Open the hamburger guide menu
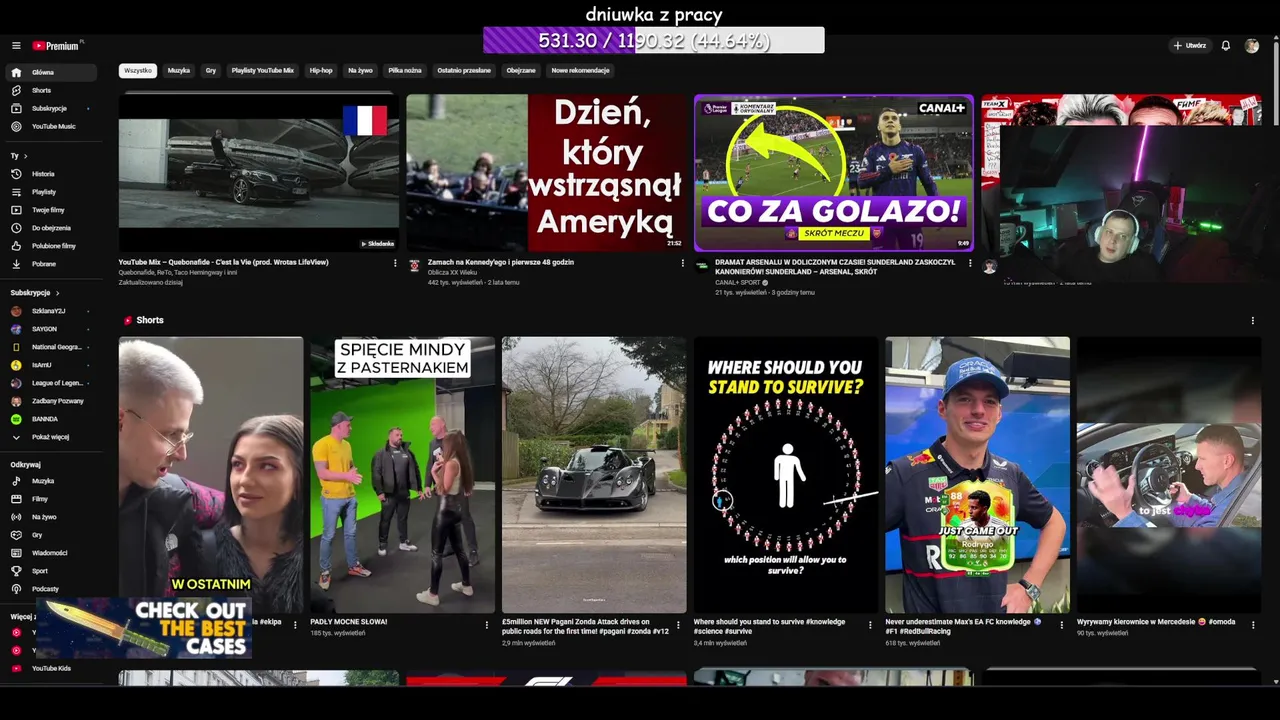The image size is (1280, 720). pyautogui.click(x=16, y=46)
